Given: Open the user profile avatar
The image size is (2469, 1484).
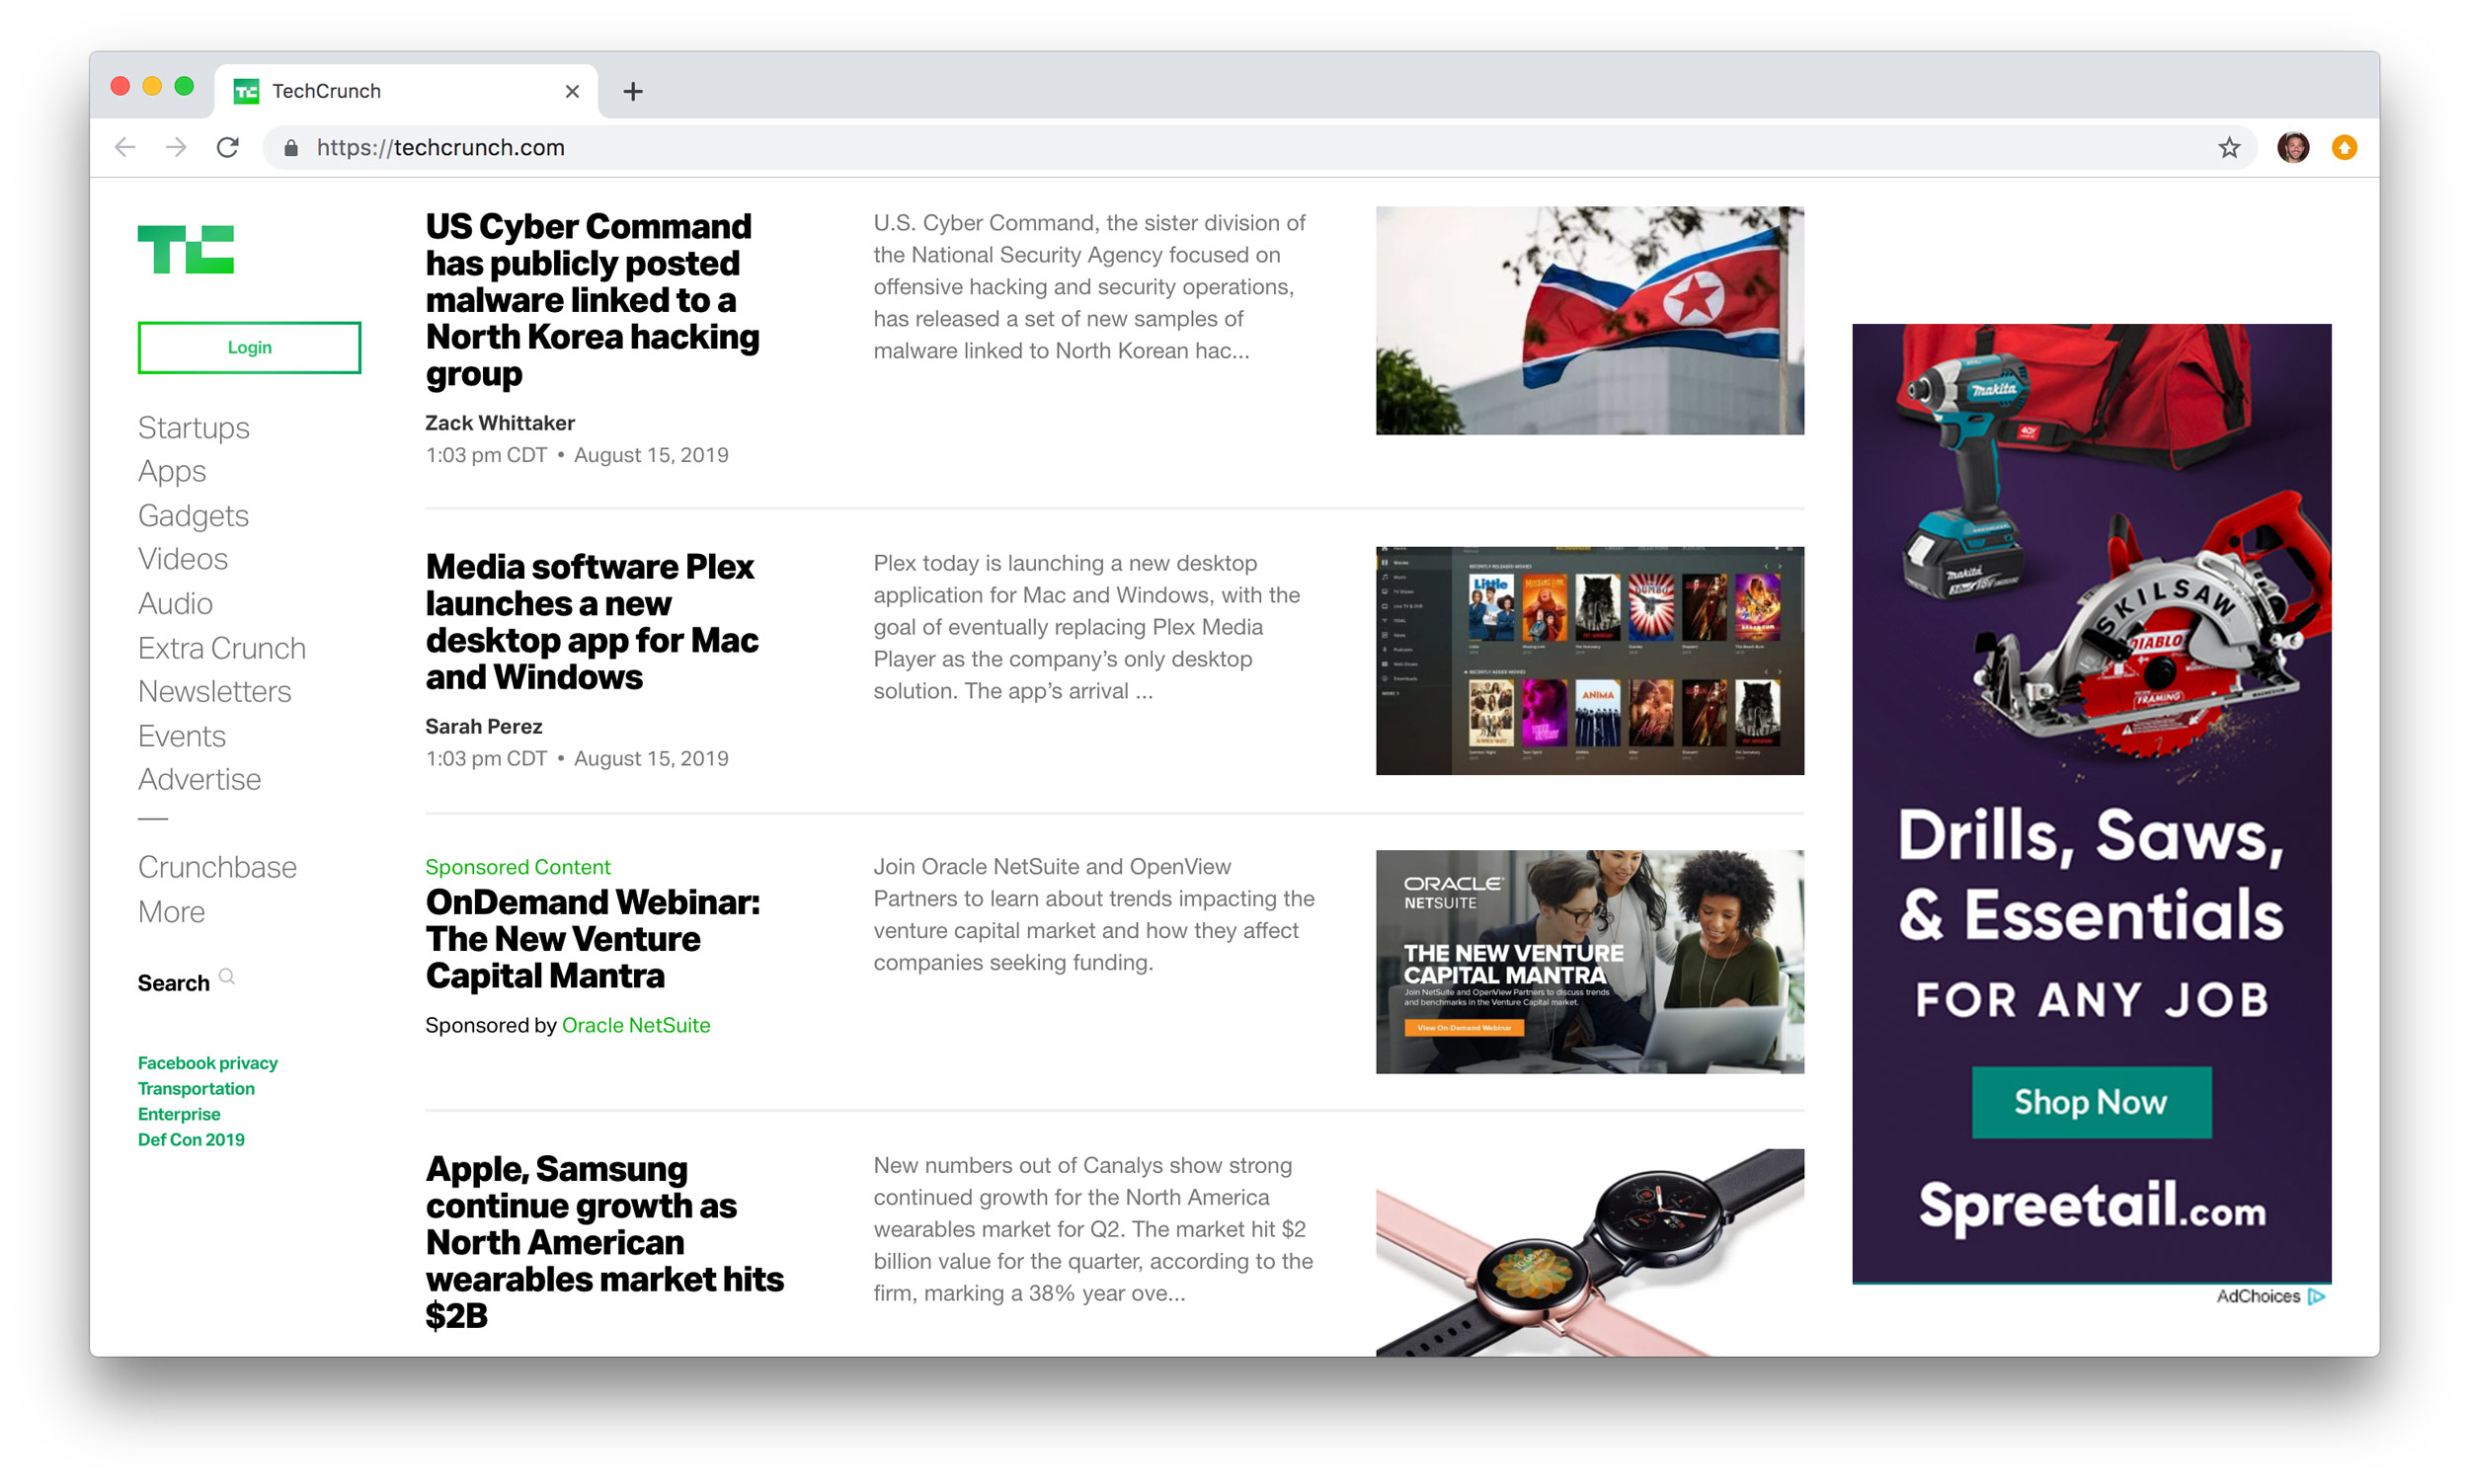Looking at the screenshot, I should click(x=2292, y=148).
